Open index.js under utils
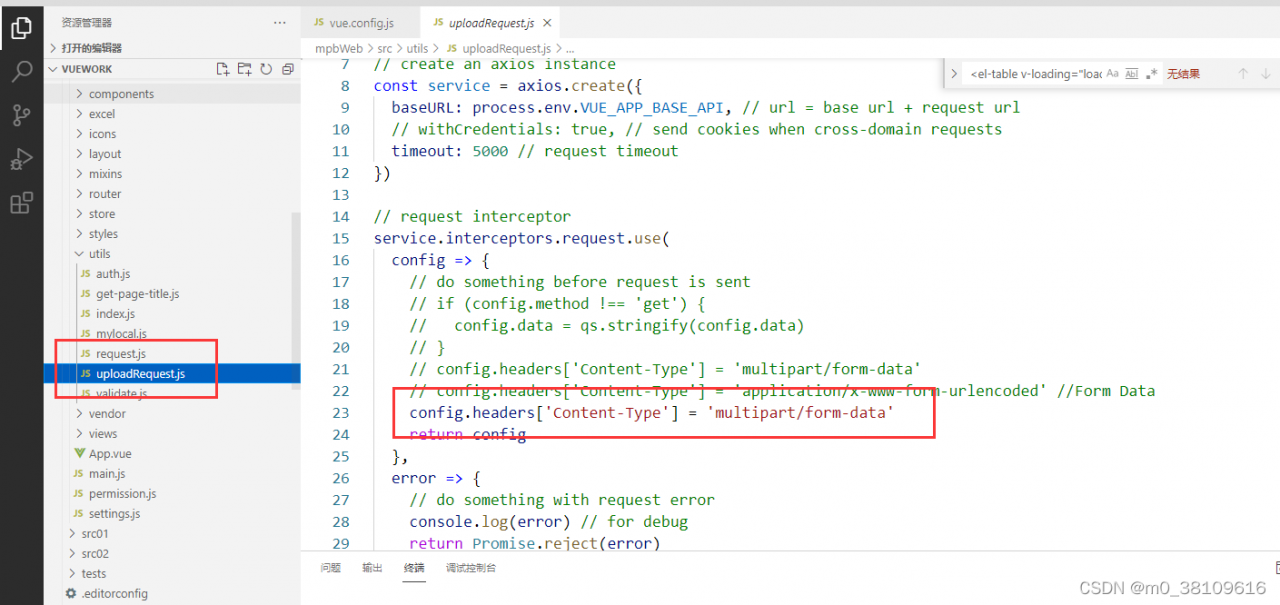The width and height of the screenshot is (1280, 605). [x=115, y=314]
